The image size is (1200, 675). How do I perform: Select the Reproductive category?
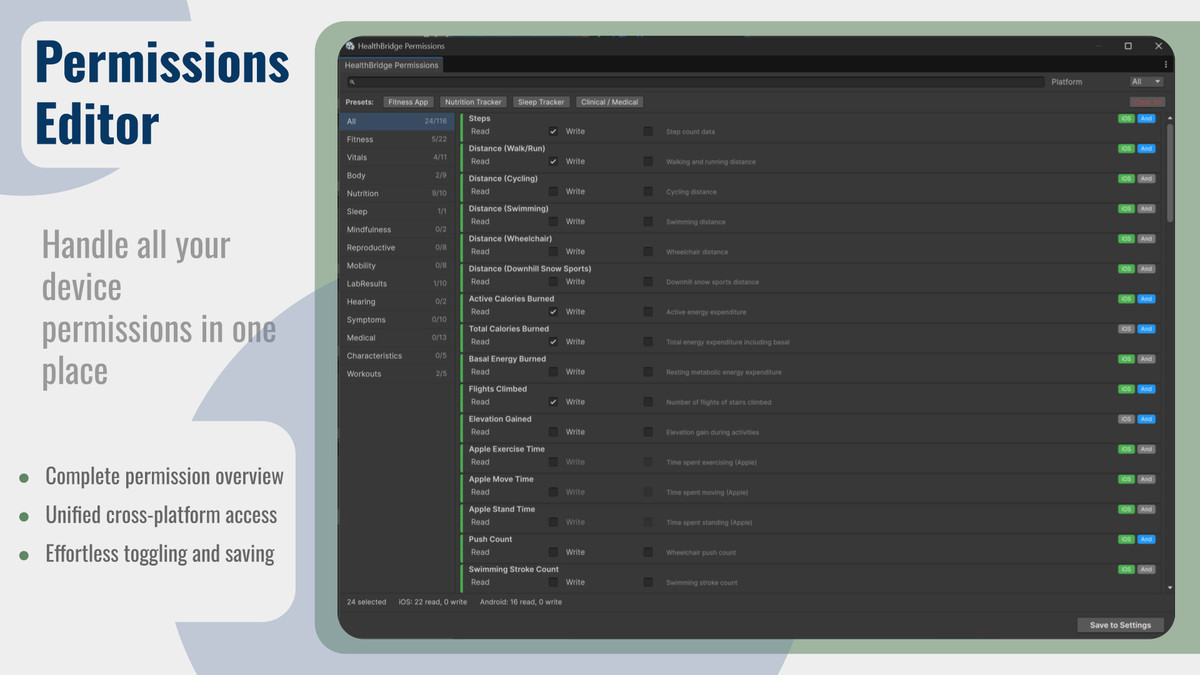click(x=397, y=247)
